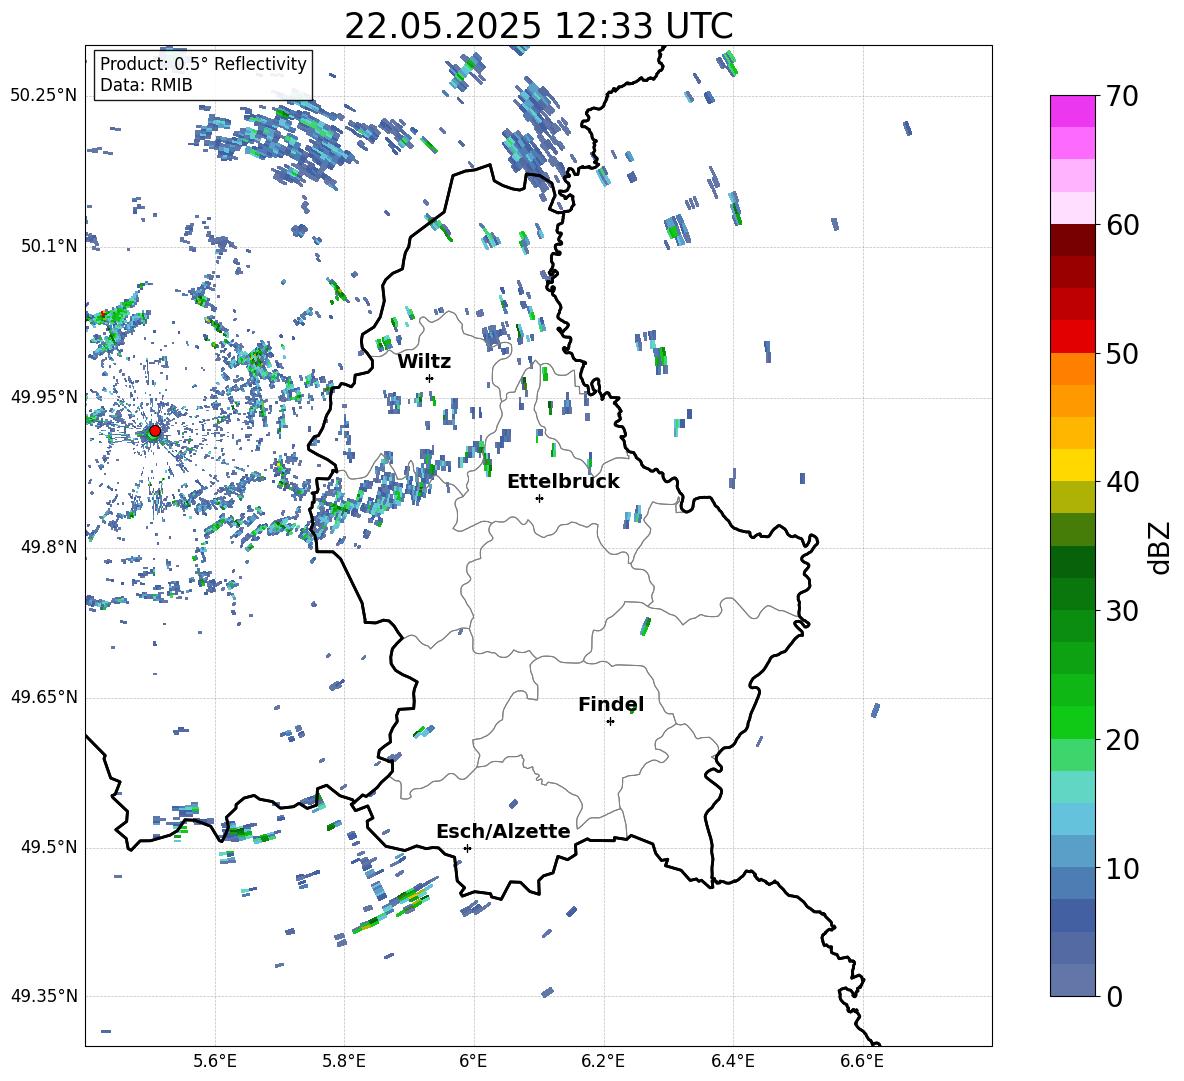The height and width of the screenshot is (1081, 1184).
Task: Click the 6.6°E longitude label
Action: point(862,1061)
